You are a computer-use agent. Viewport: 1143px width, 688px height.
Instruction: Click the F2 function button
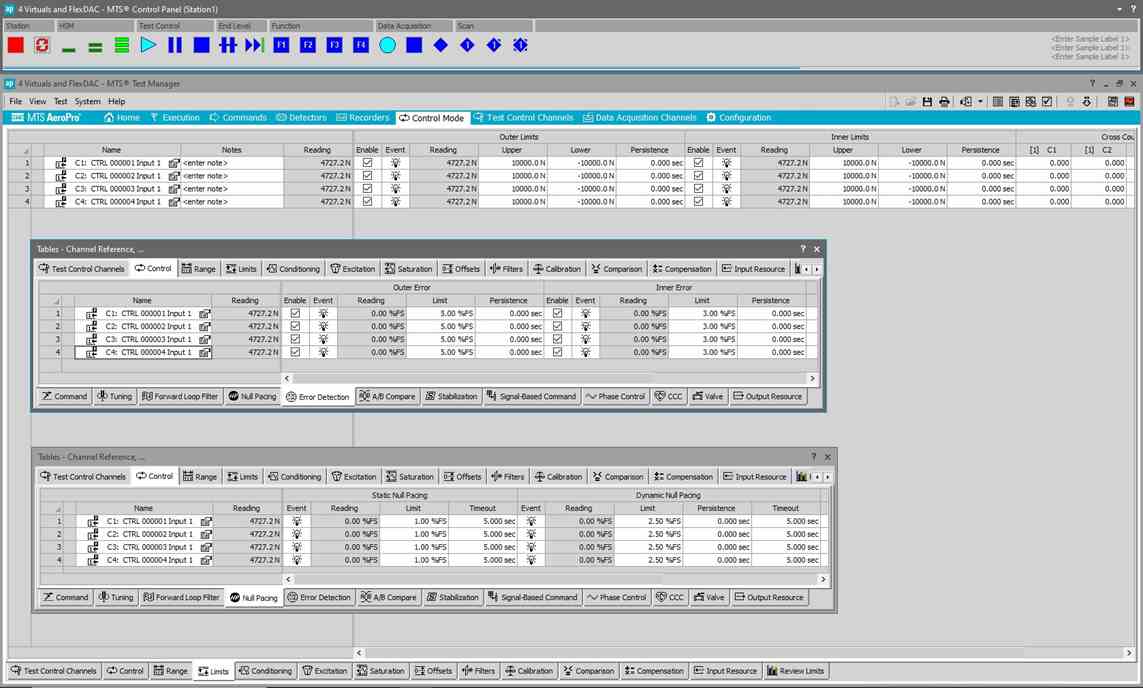pos(307,45)
